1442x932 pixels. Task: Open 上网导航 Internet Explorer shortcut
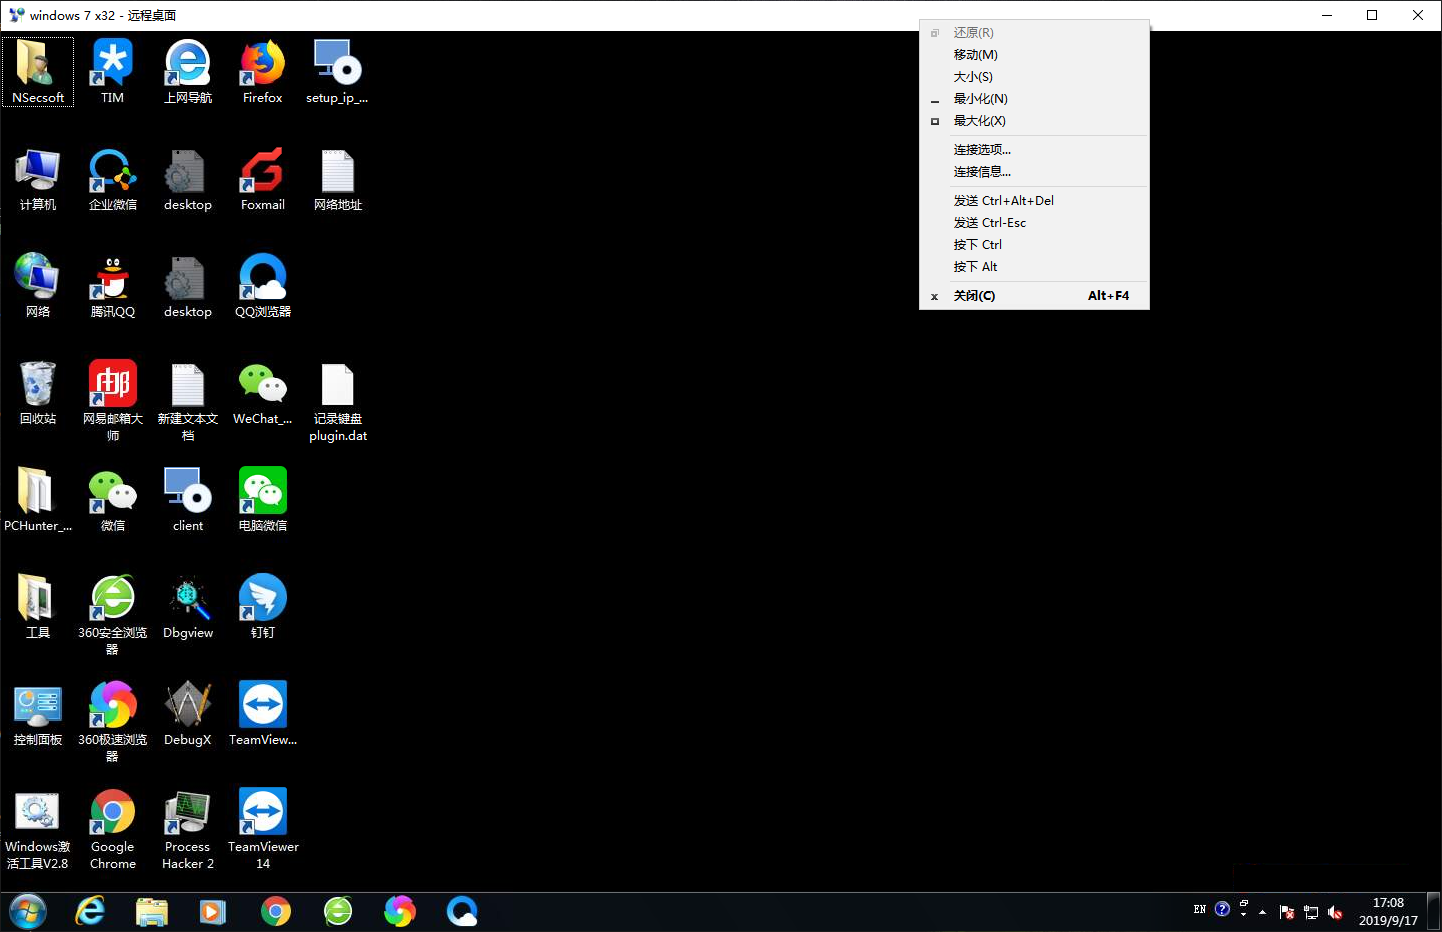click(188, 71)
